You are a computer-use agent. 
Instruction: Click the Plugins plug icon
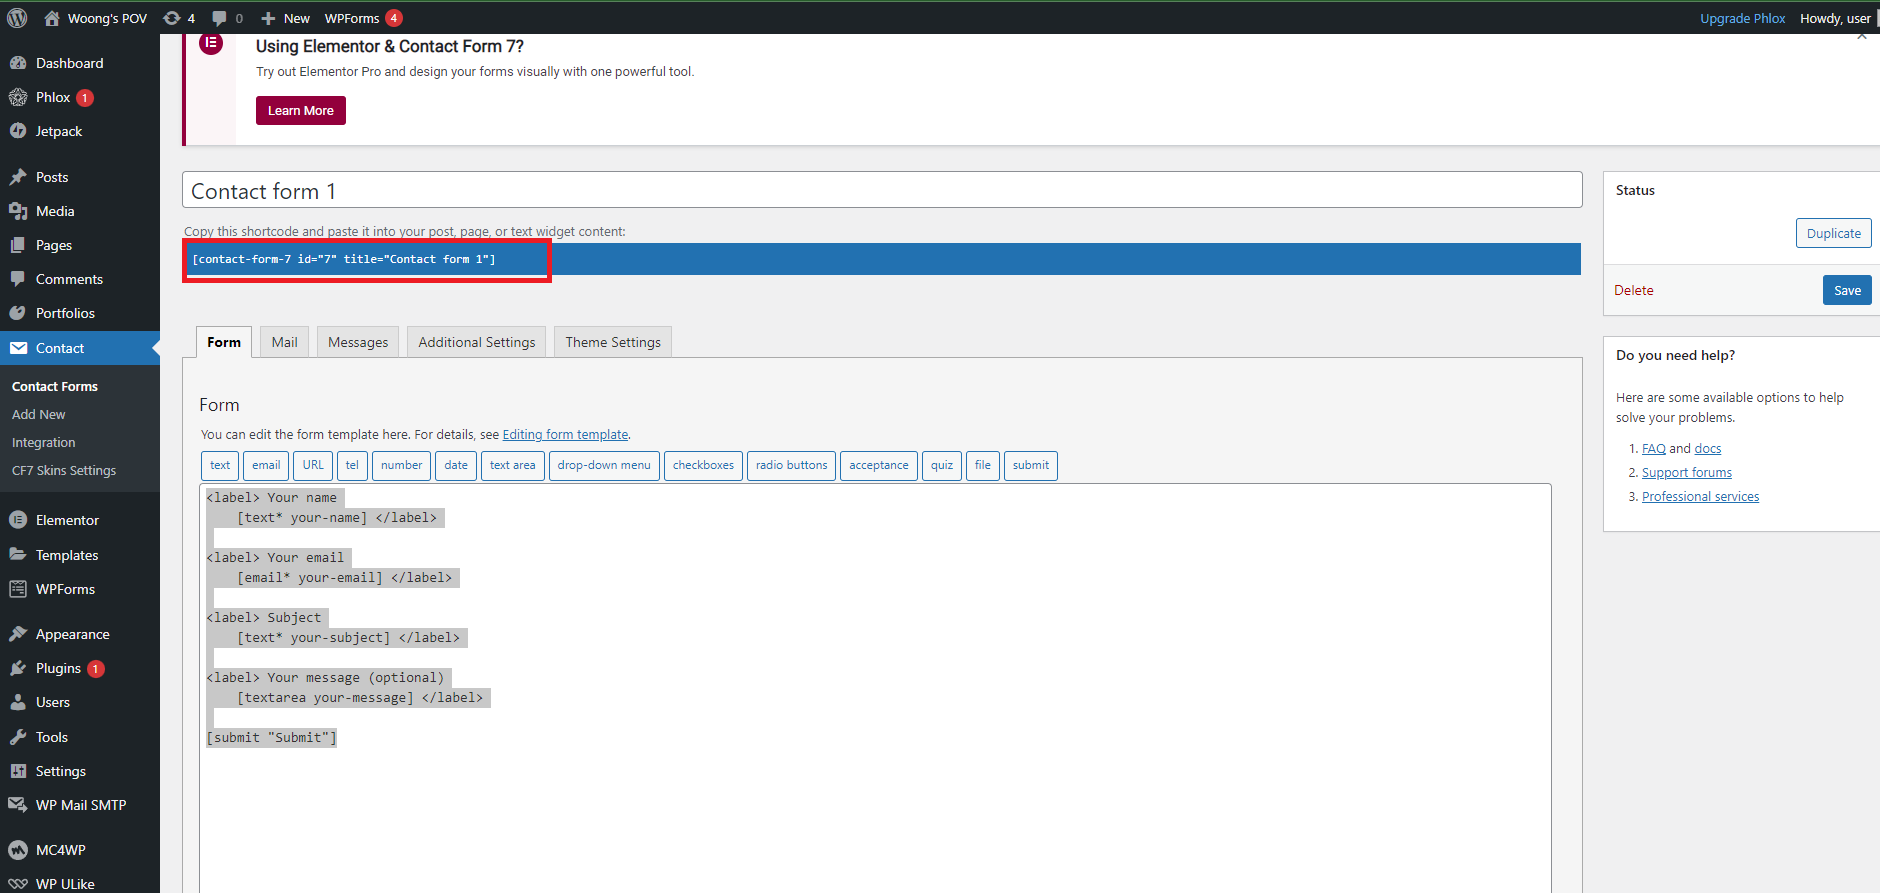pyautogui.click(x=18, y=668)
